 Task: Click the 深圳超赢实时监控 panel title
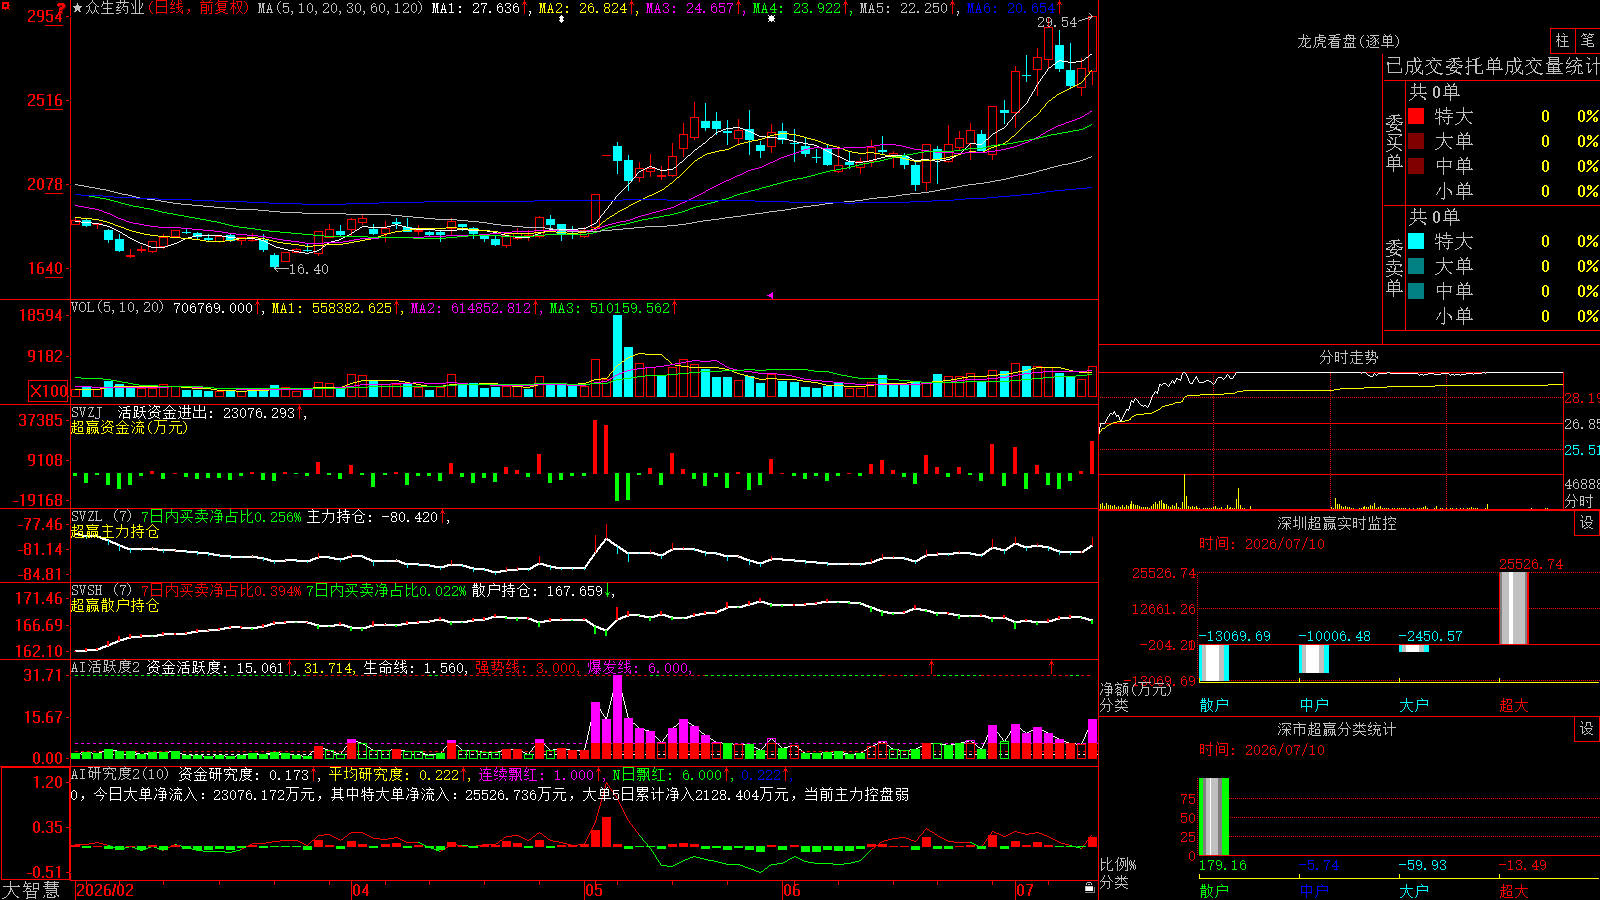[x=1337, y=523]
